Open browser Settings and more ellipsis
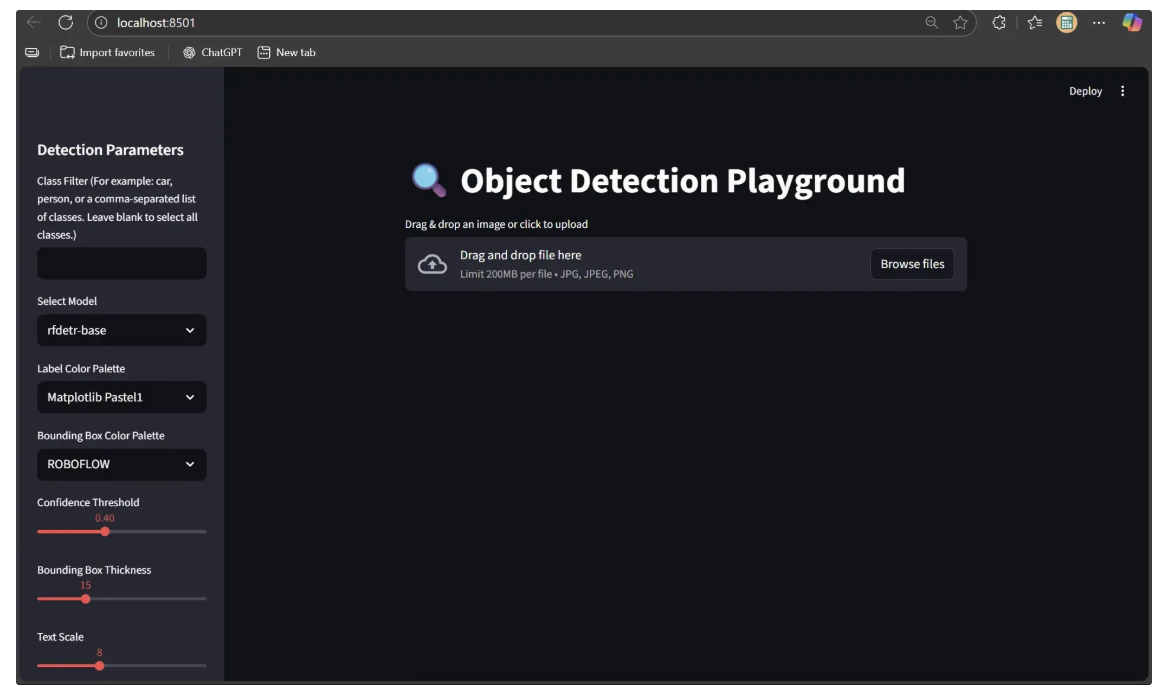This screenshot has width=1162, height=696. point(1099,22)
